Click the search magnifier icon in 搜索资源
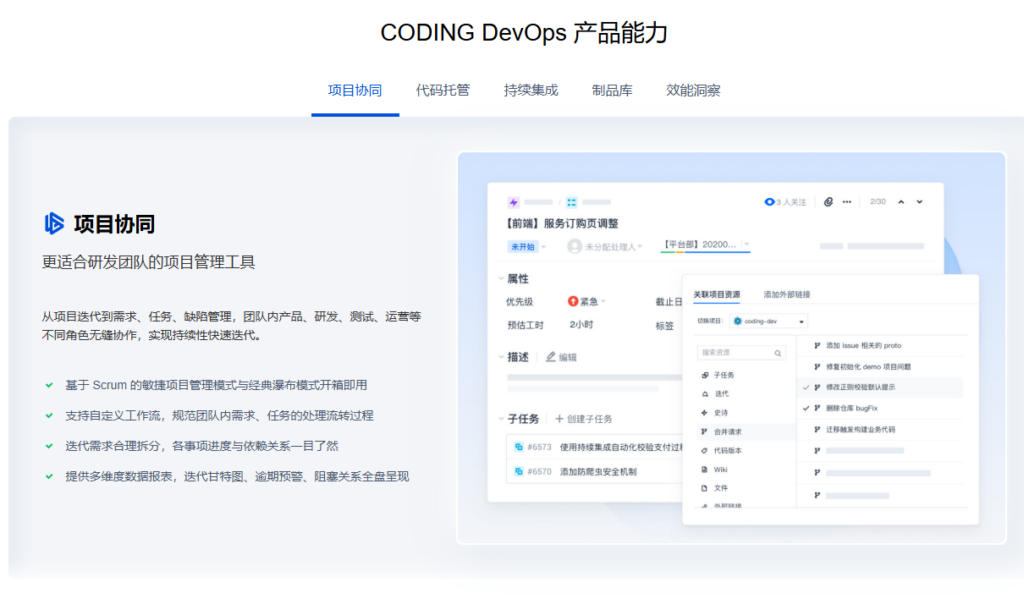The width and height of the screenshot is (1024, 610). 778,353
